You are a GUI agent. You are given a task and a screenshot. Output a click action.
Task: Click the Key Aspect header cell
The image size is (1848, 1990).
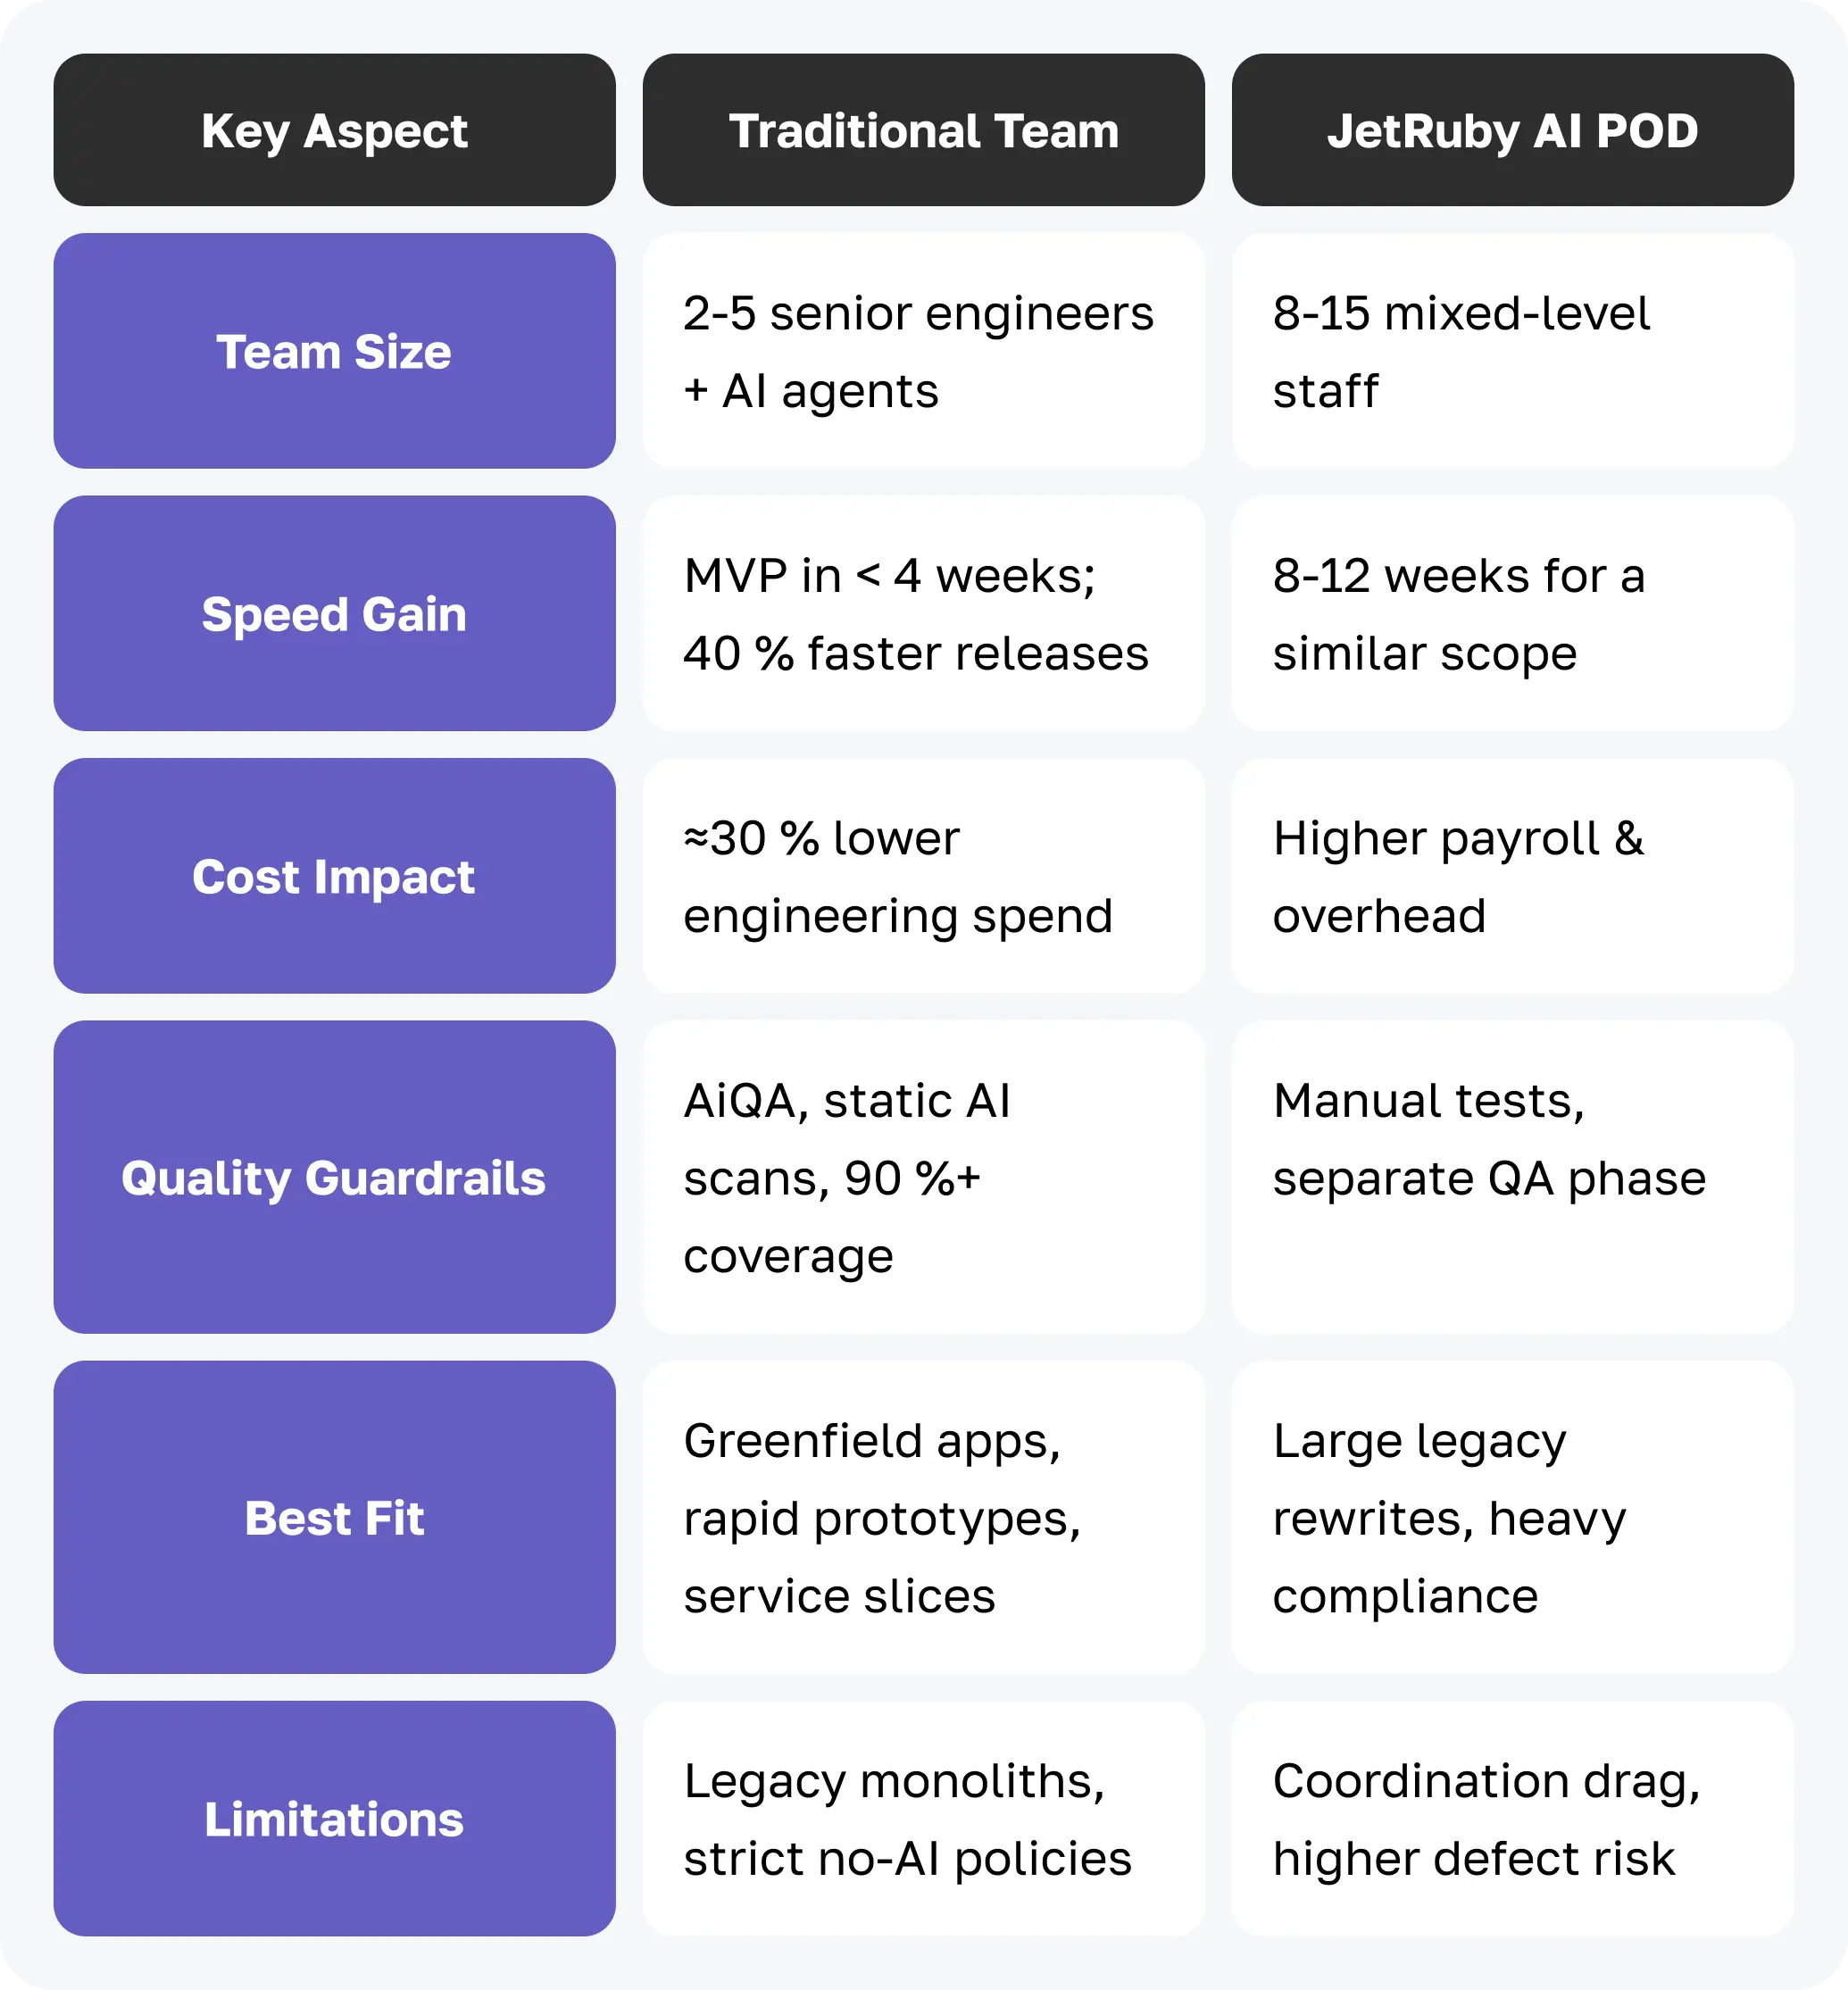[x=334, y=130]
